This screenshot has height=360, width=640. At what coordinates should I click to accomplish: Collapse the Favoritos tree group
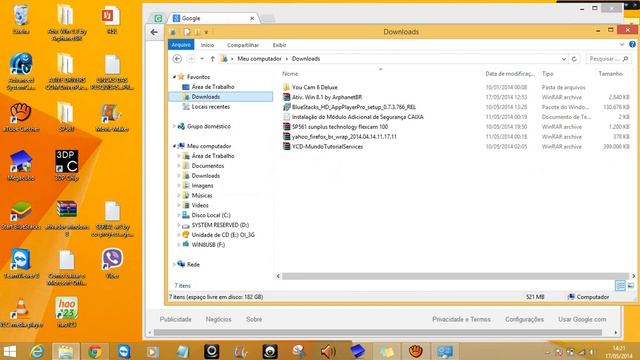(x=174, y=77)
